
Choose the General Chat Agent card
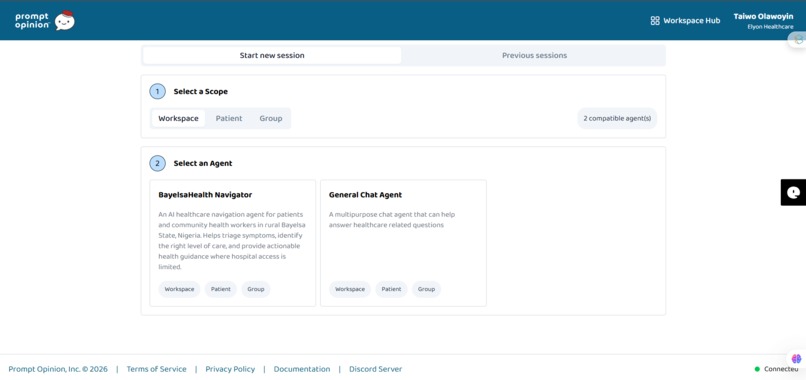tap(403, 243)
